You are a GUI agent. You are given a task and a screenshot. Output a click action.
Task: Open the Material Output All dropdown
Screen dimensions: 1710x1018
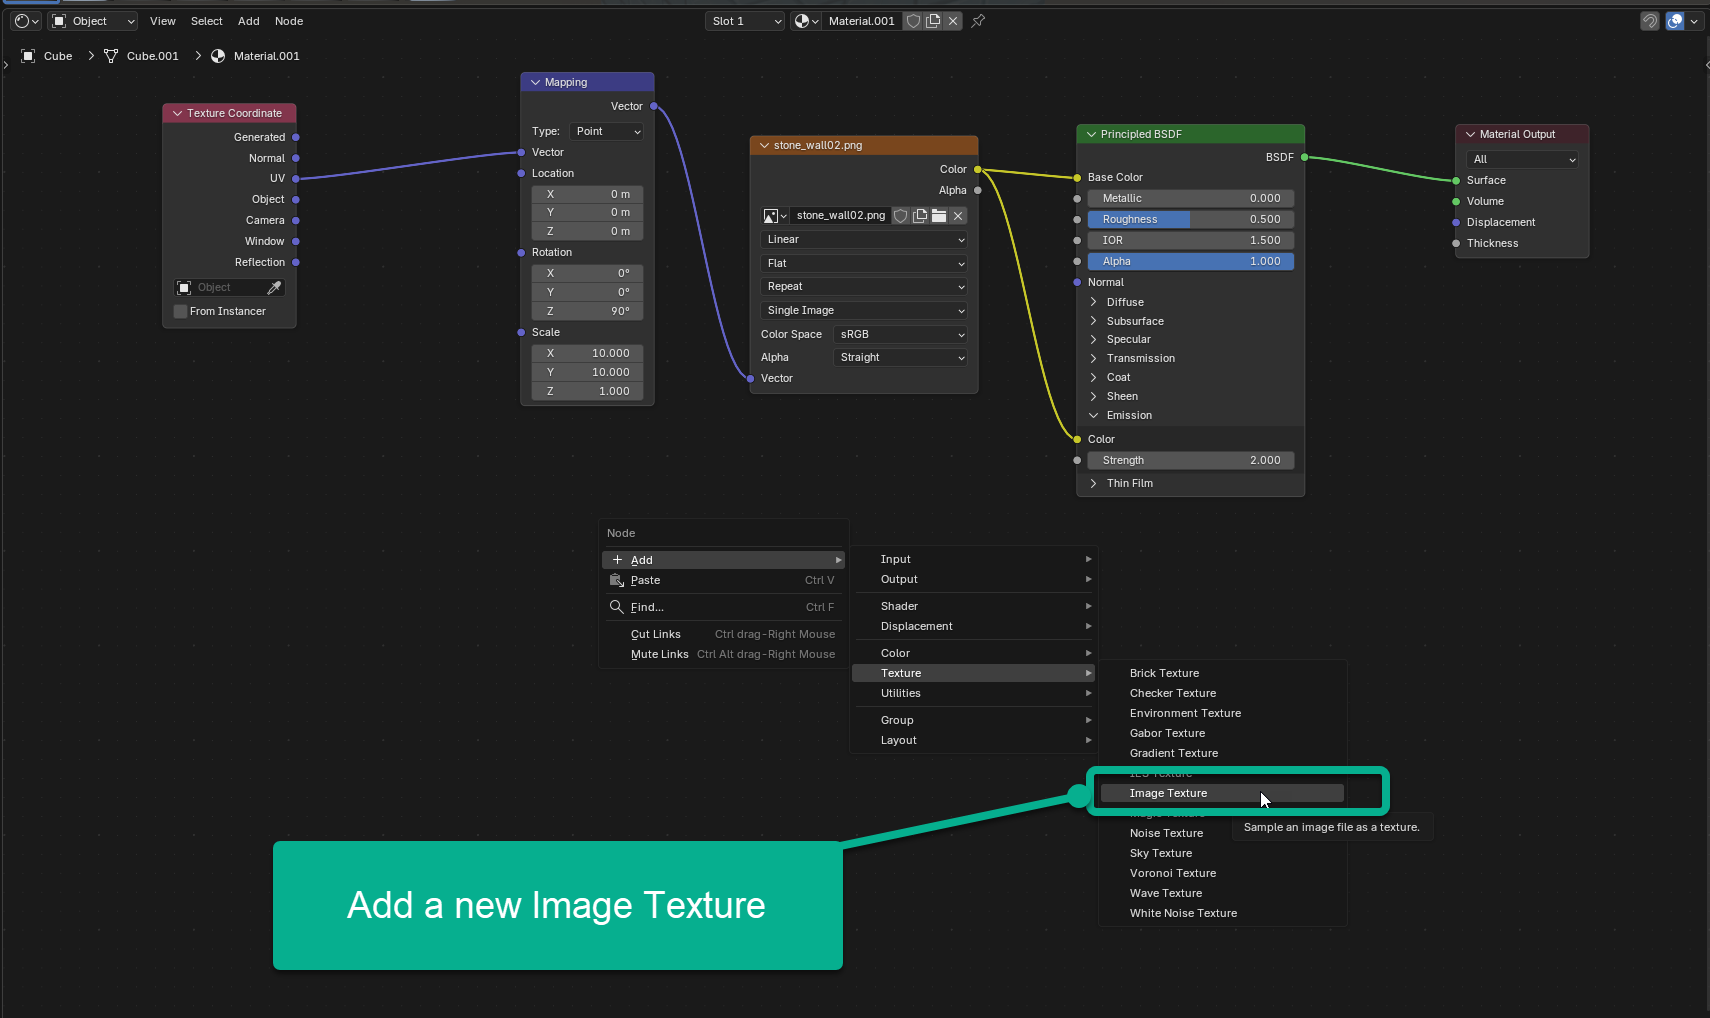click(x=1522, y=159)
